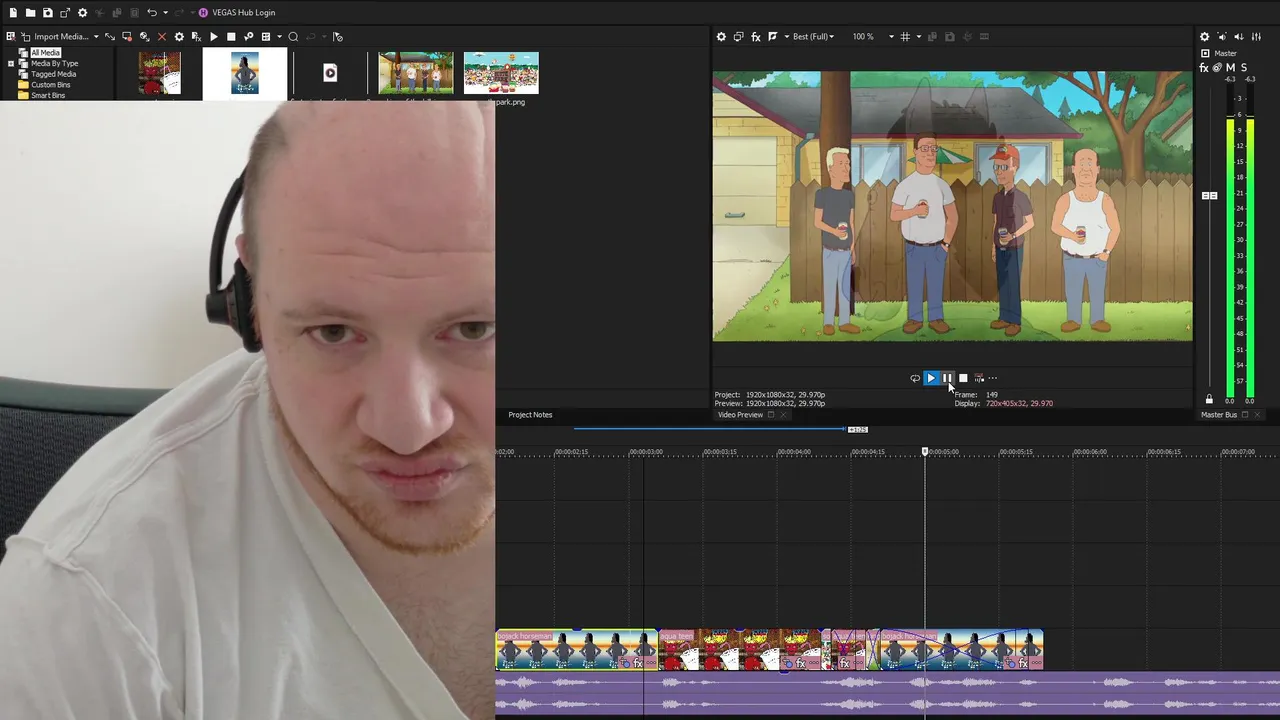Open the Master bus FX

(x=1205, y=68)
